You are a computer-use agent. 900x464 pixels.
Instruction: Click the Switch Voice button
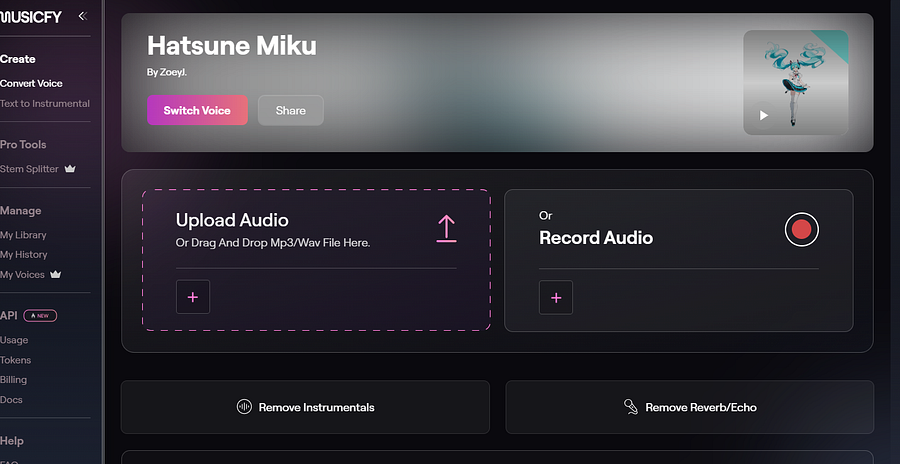point(197,110)
